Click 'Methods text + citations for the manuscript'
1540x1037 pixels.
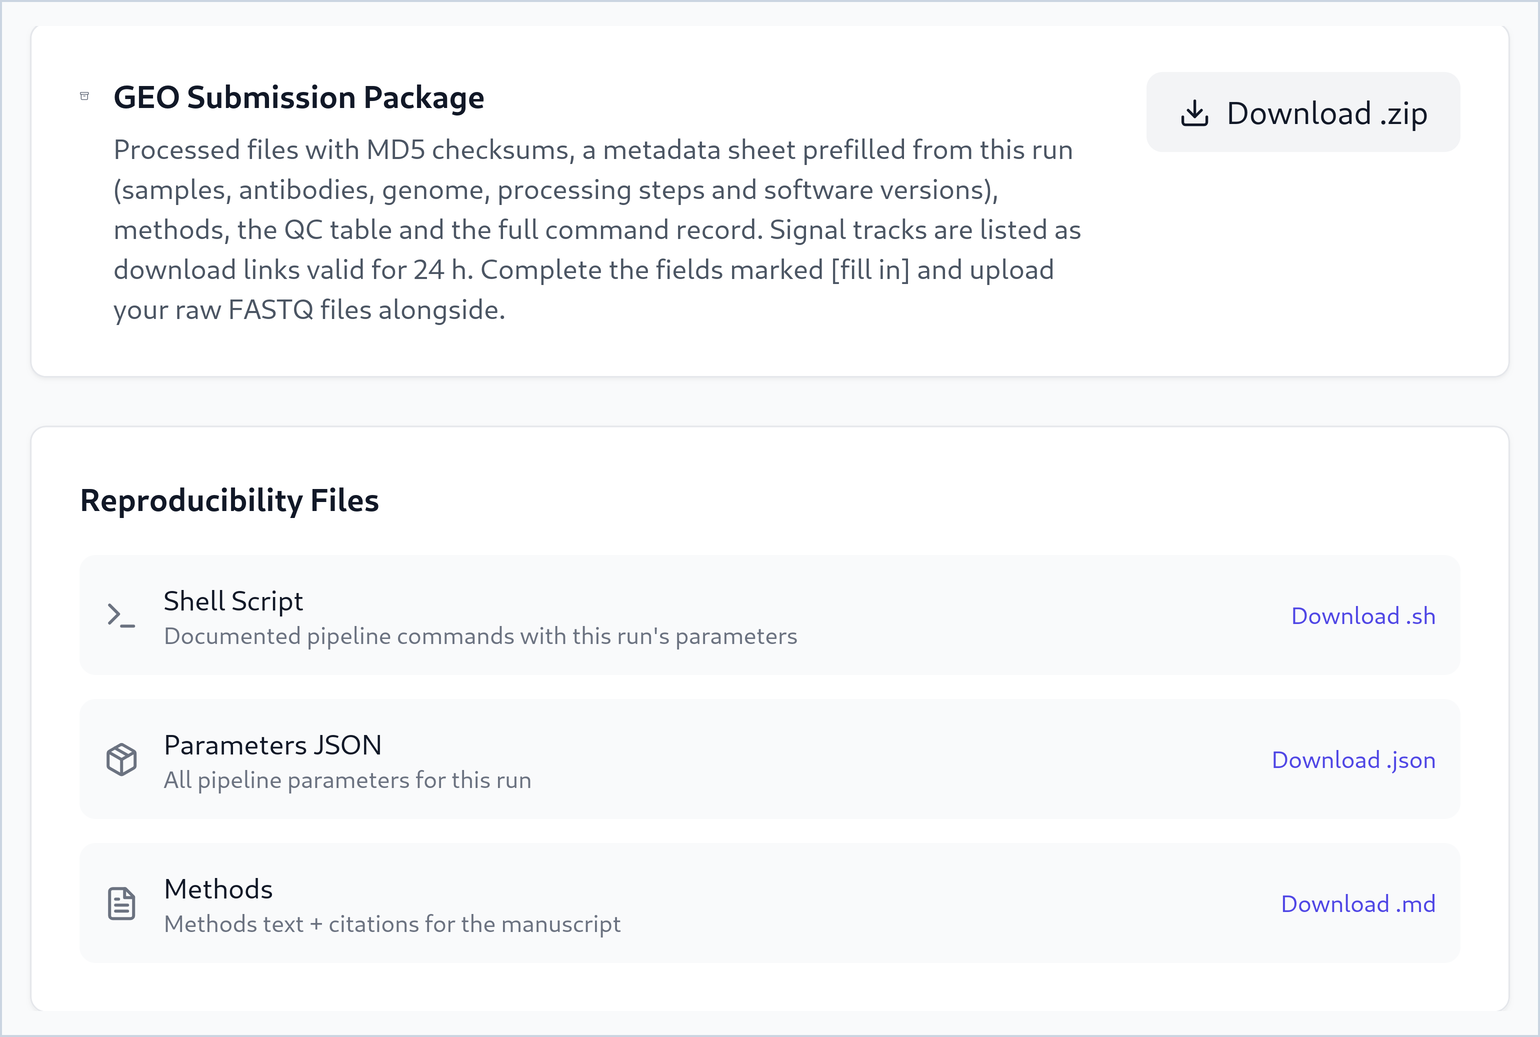(x=392, y=924)
